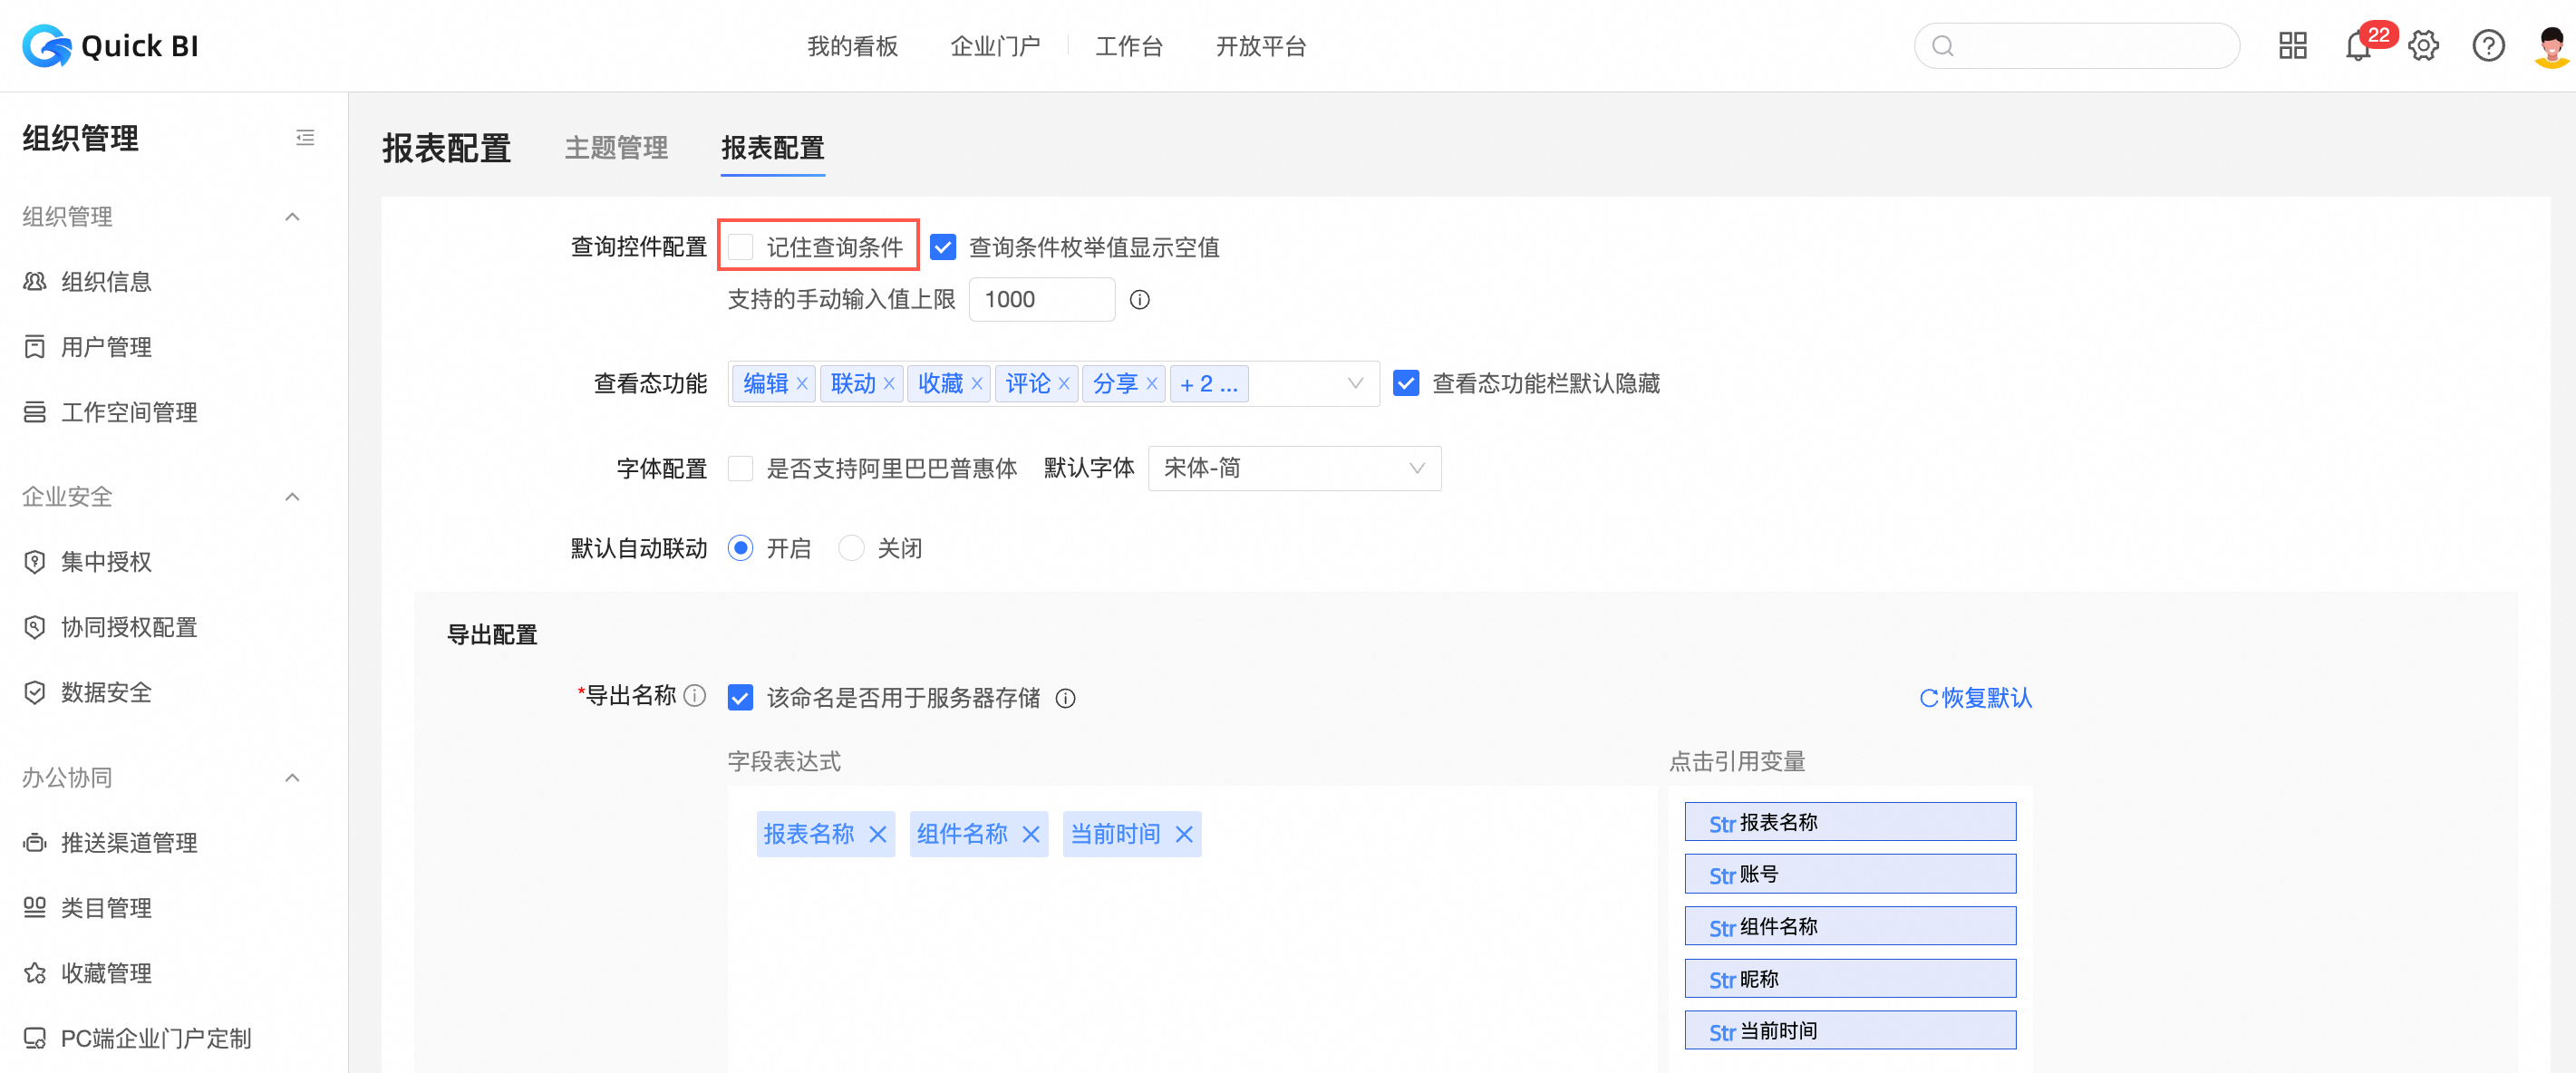Open the 默认字体 宋体-简 dropdown

click(1294, 468)
